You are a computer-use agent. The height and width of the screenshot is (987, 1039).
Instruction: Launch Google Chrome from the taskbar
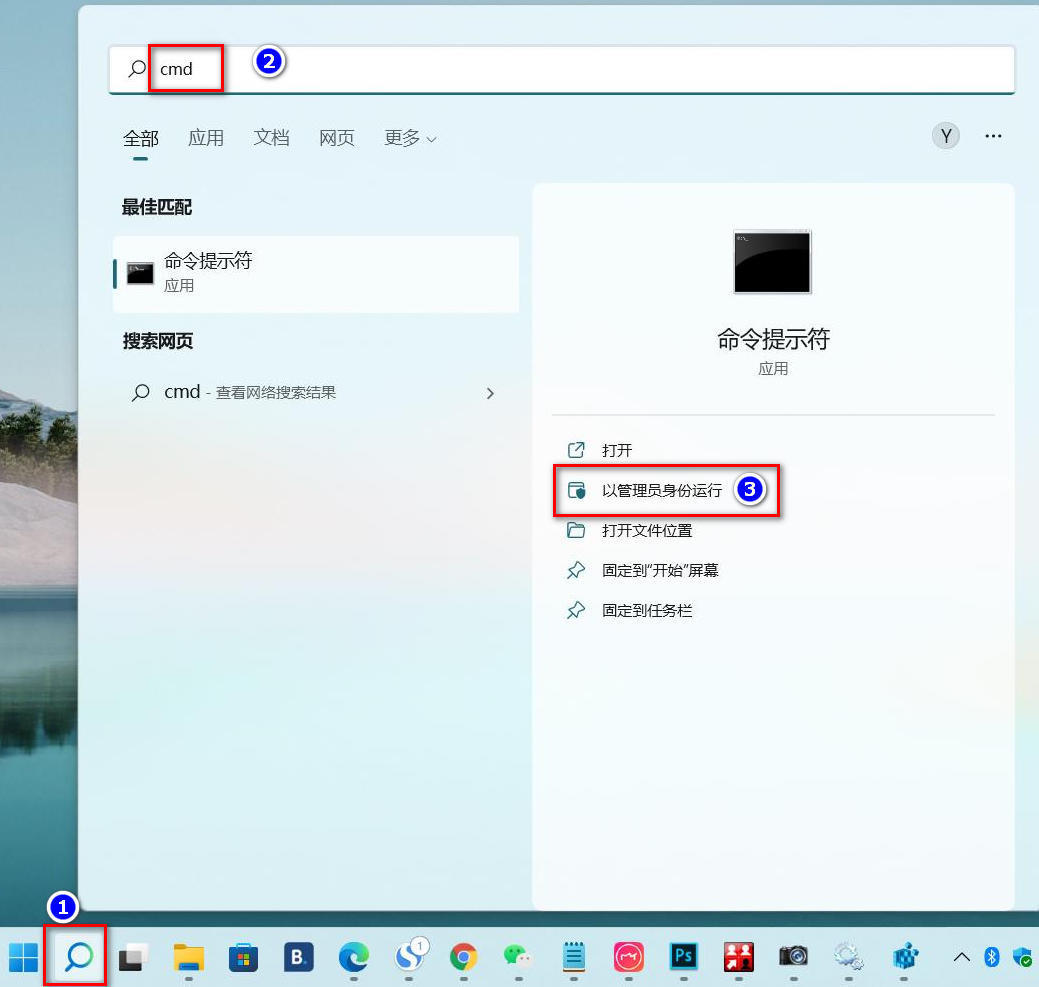463,957
